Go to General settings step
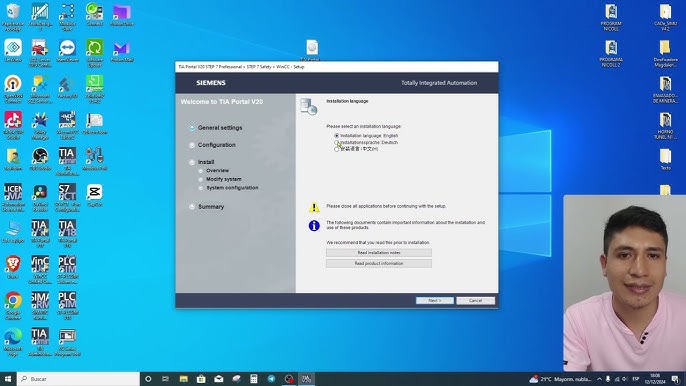This screenshot has height=386, width=686. point(220,128)
